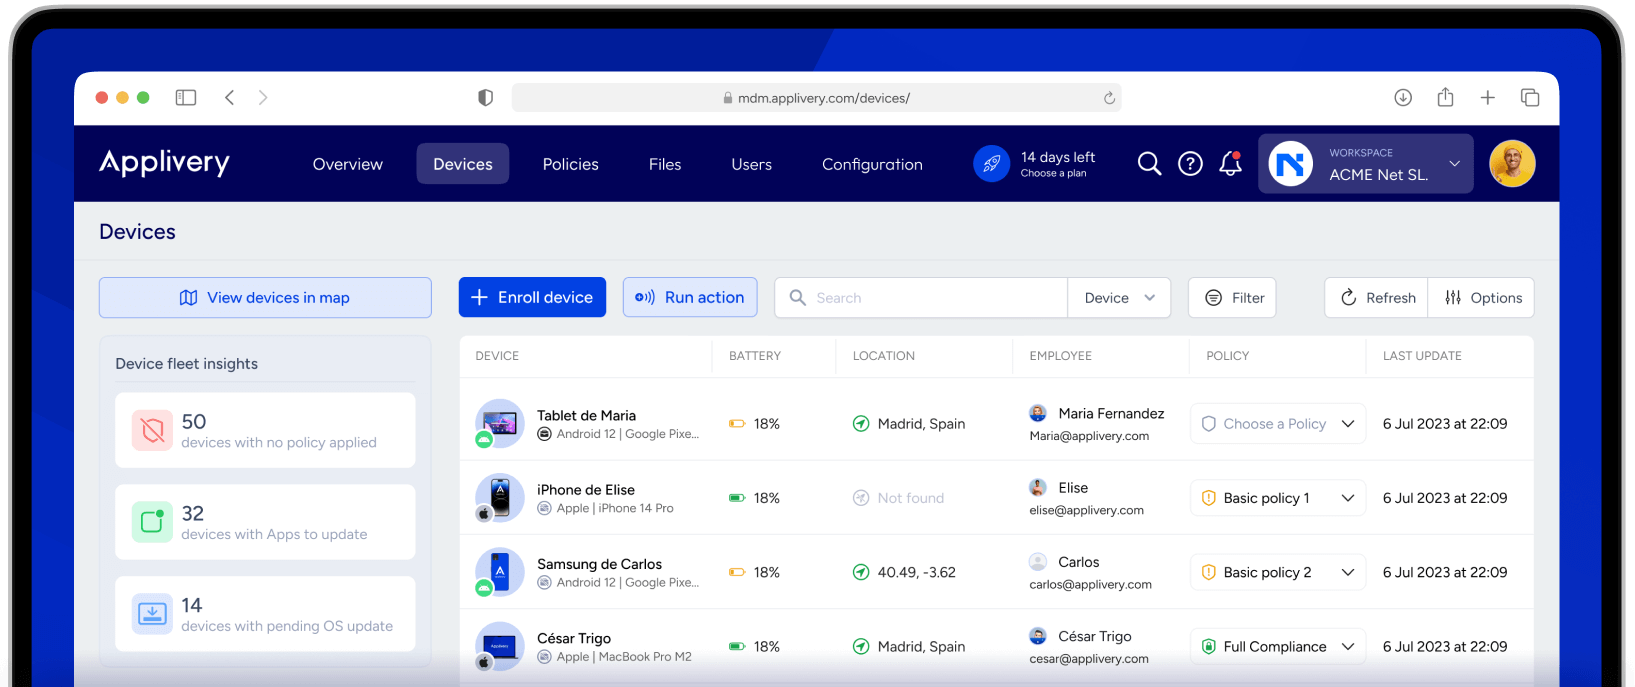The height and width of the screenshot is (687, 1635).
Task: Click the browser share icon
Action: tap(1445, 97)
